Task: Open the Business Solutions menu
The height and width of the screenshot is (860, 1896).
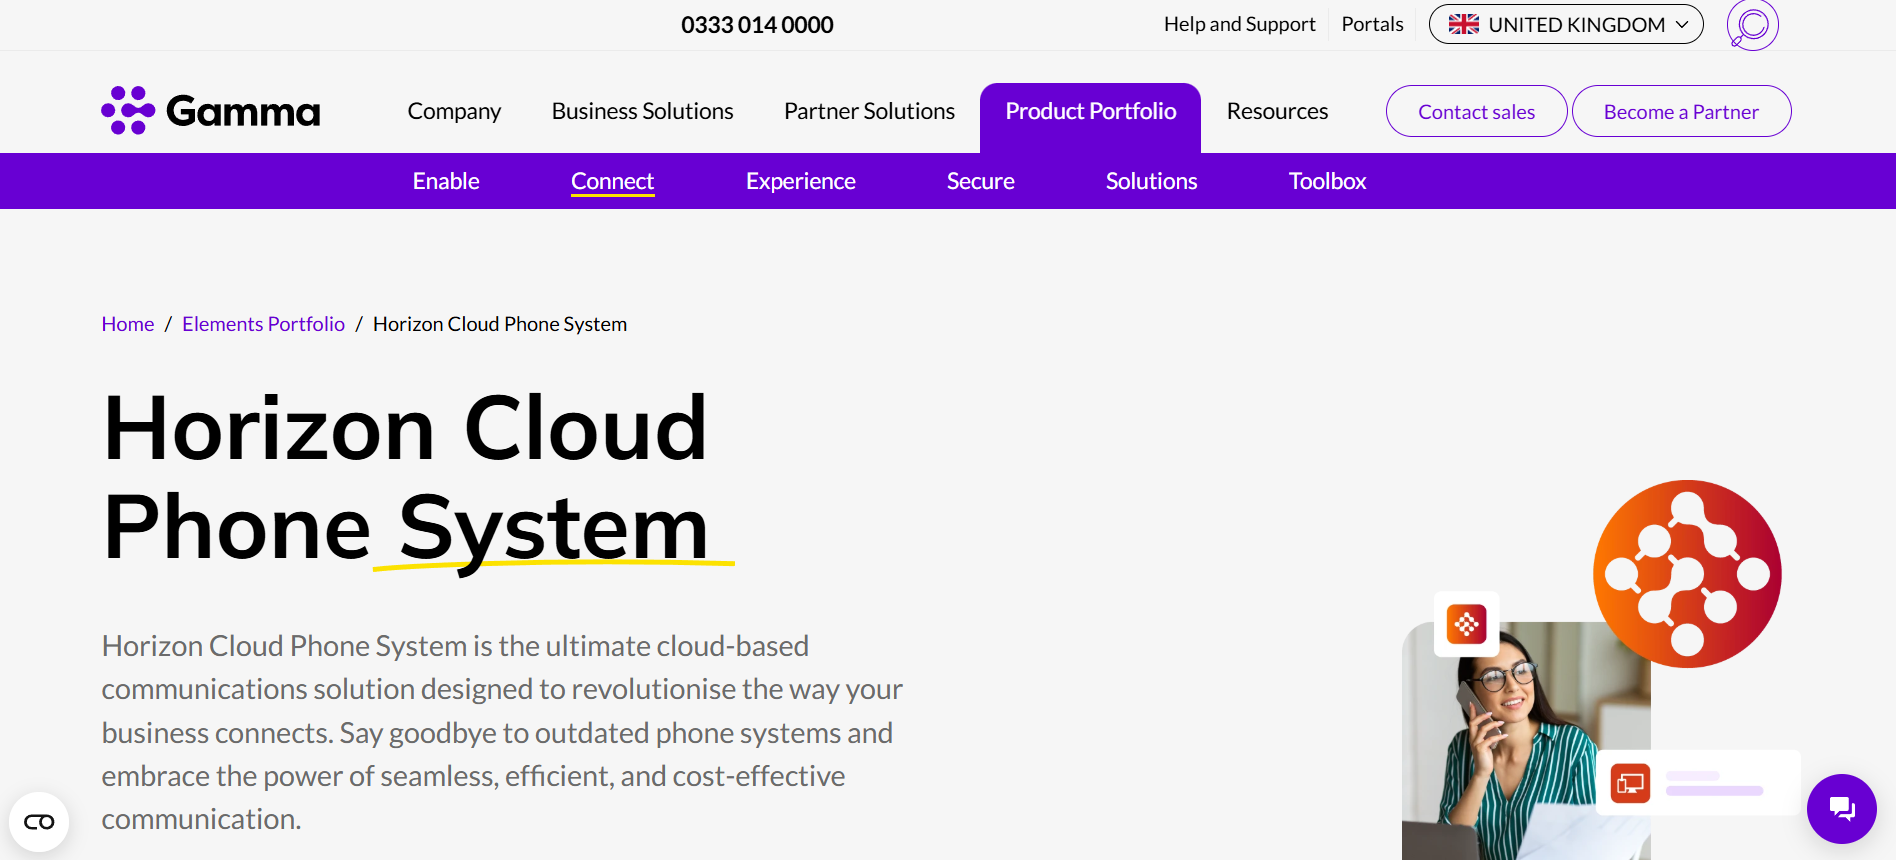Action: coord(642,111)
